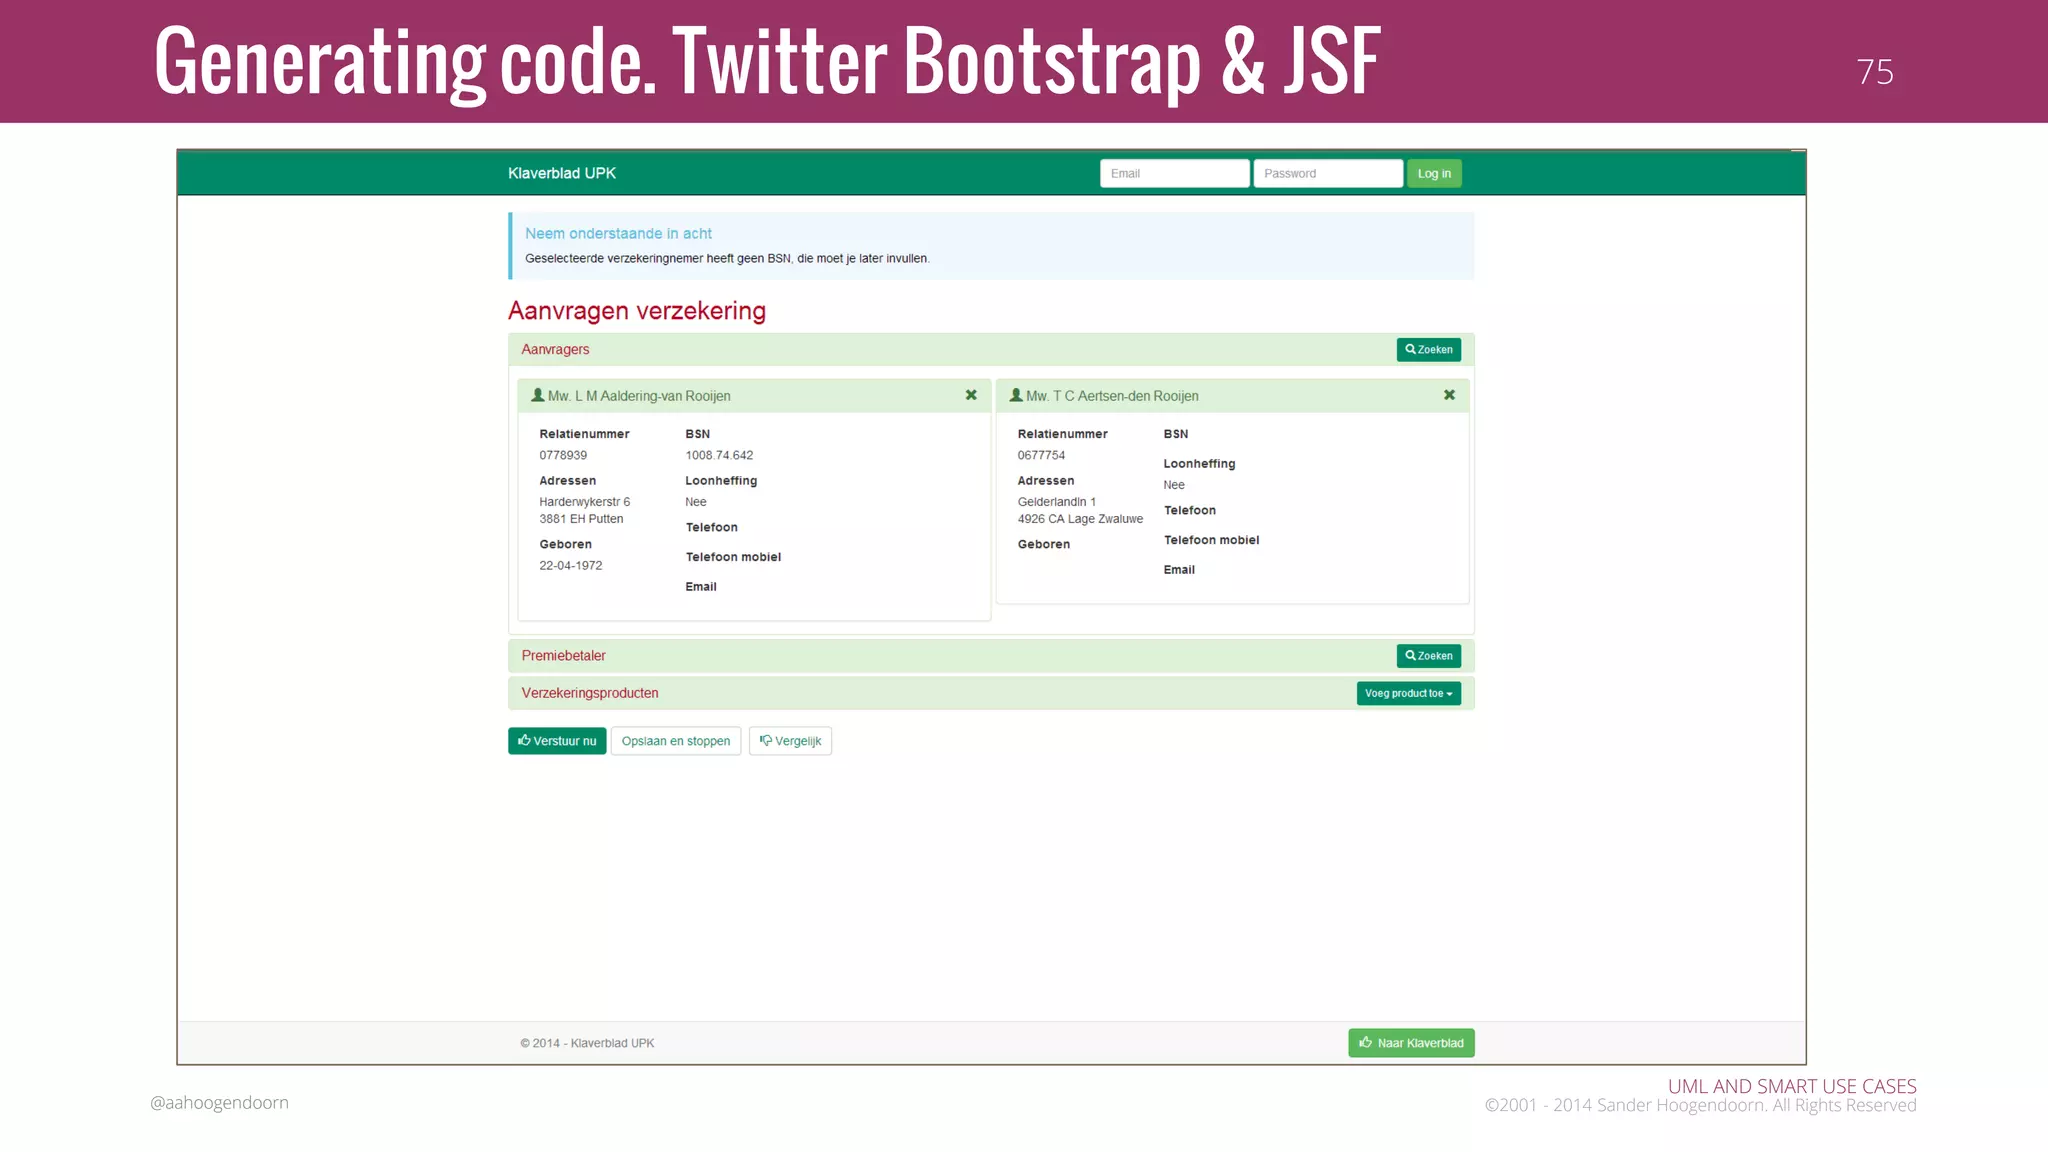
Task: Open the Klaverblad UPK brand link
Action: point(562,173)
